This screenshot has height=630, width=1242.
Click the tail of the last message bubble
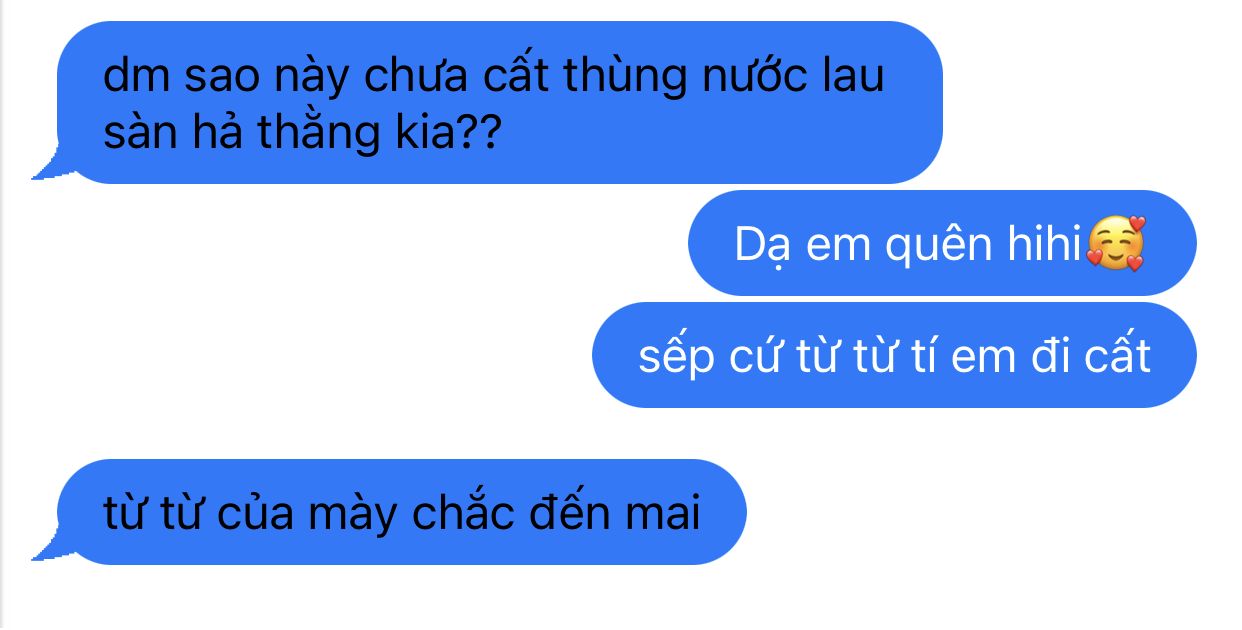point(48,547)
